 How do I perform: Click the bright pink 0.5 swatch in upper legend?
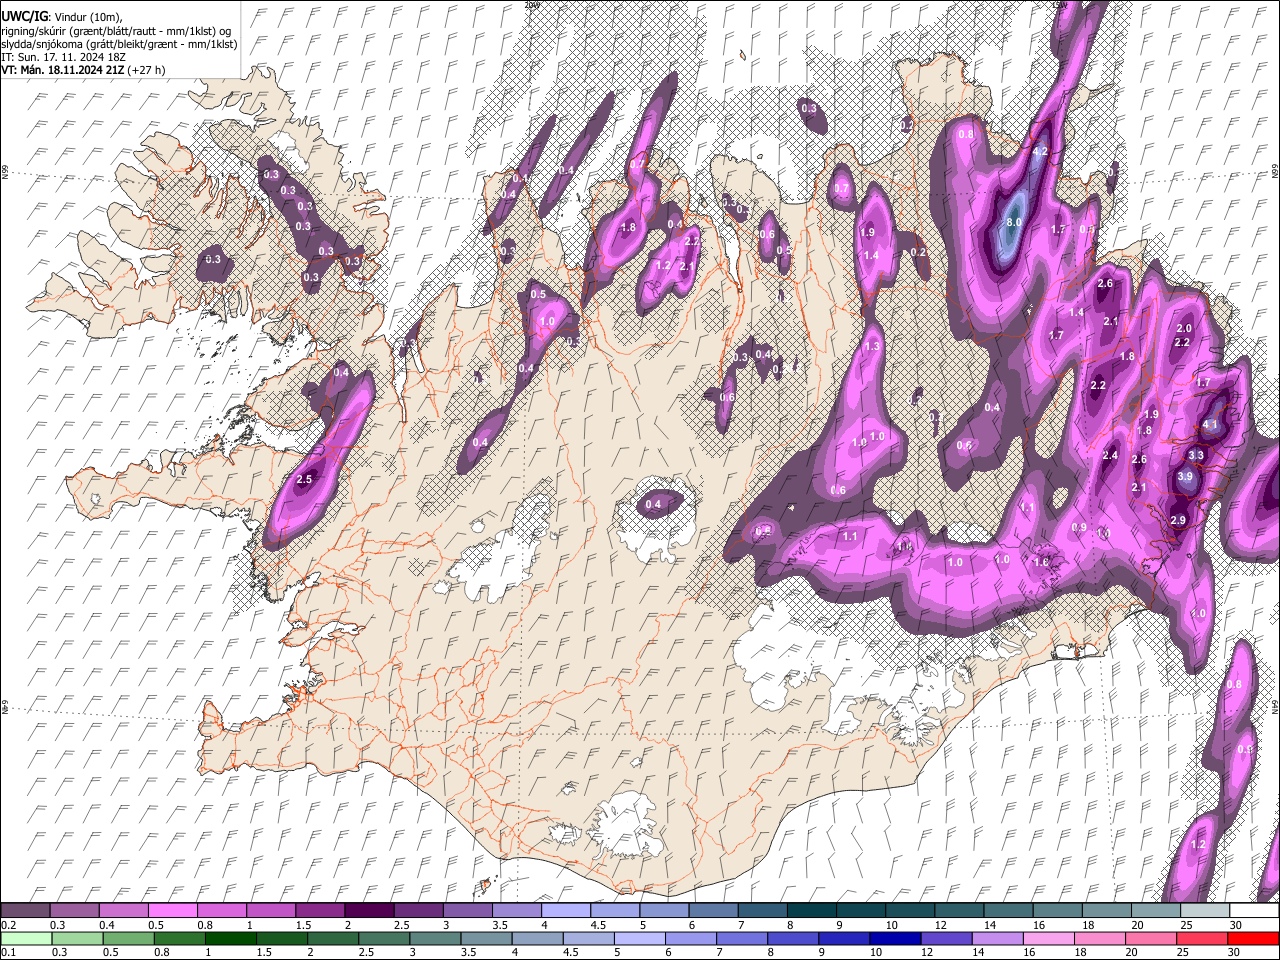pos(172,911)
